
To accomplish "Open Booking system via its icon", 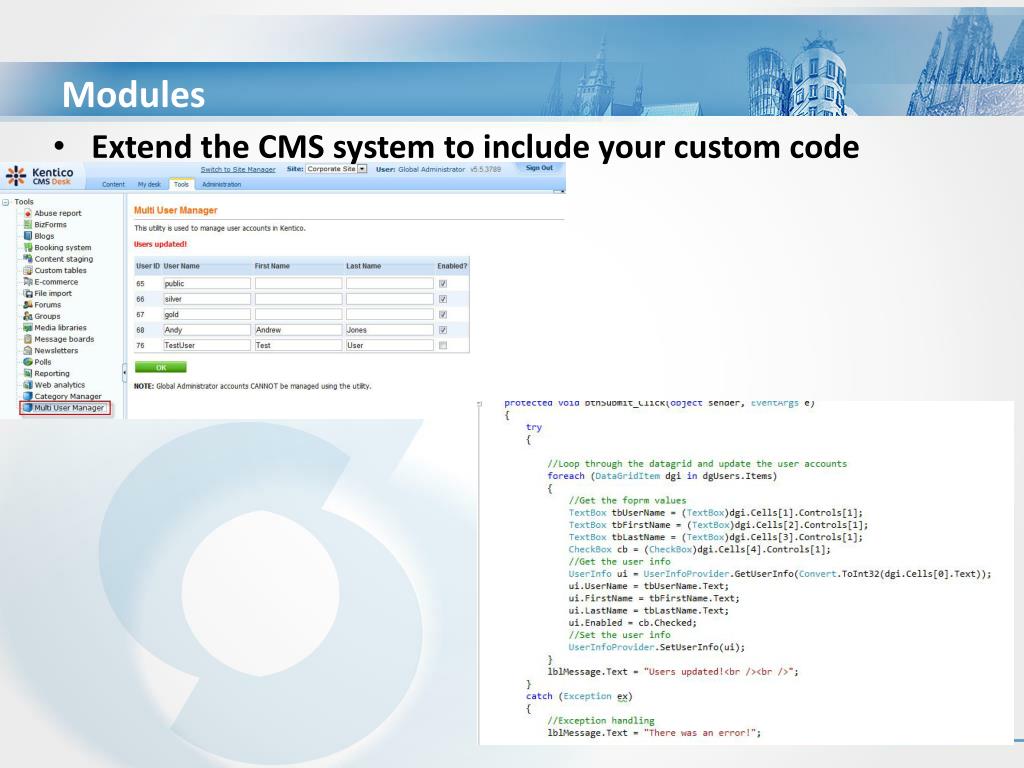I will [x=27, y=247].
